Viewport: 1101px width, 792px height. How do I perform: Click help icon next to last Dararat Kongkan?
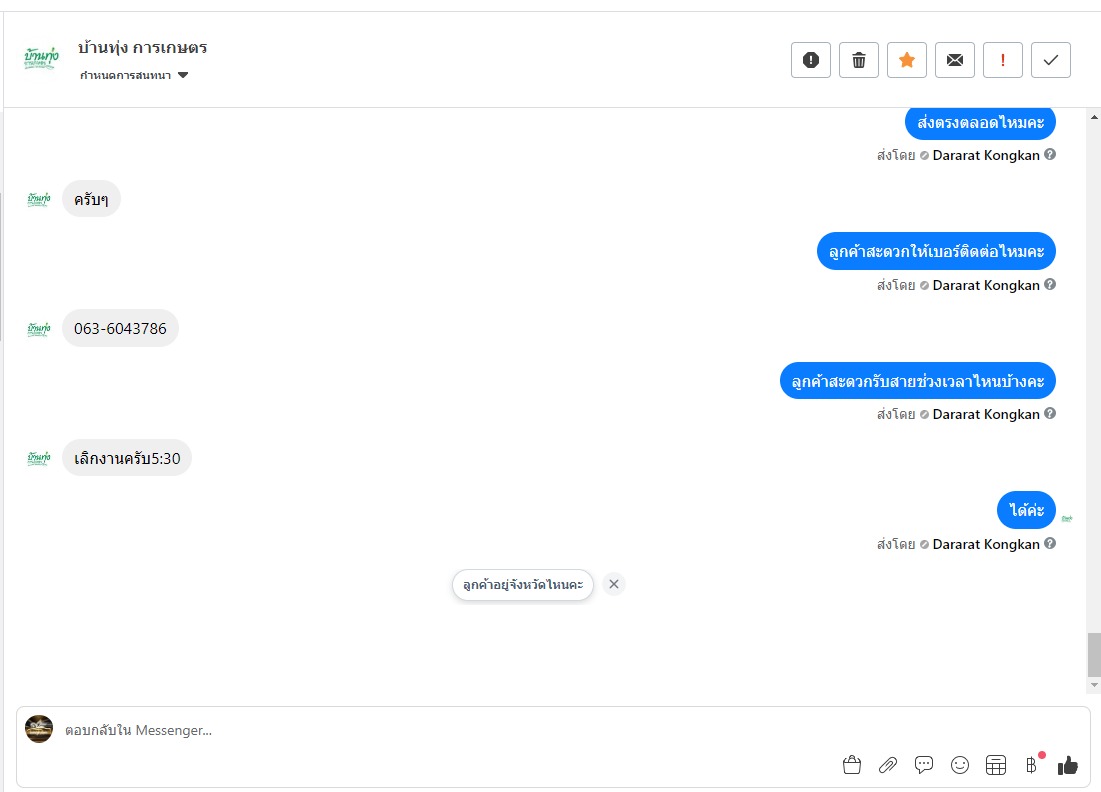click(1050, 543)
